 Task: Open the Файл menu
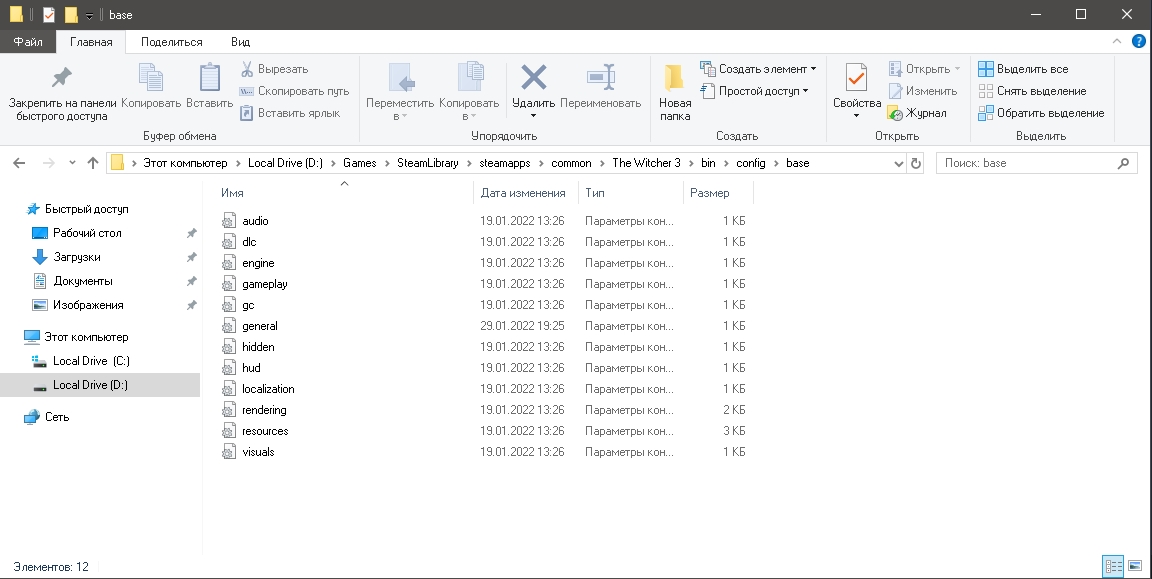pyautogui.click(x=28, y=42)
